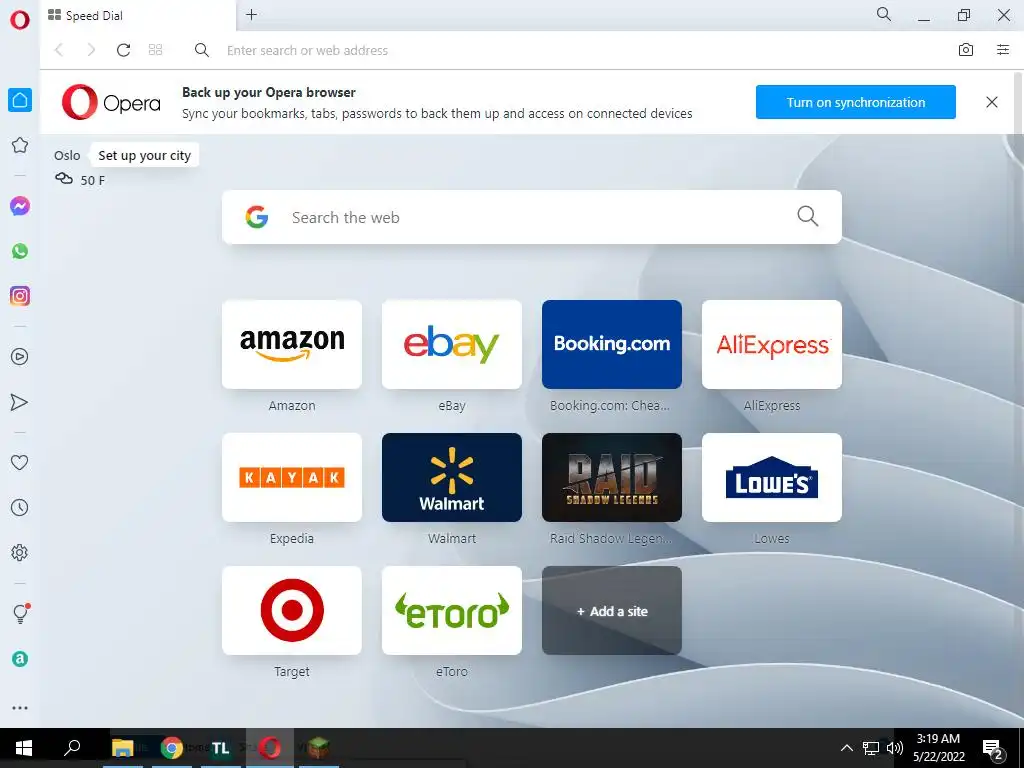The height and width of the screenshot is (768, 1024).
Task: Open Instagram in the sidebar
Action: (20, 296)
